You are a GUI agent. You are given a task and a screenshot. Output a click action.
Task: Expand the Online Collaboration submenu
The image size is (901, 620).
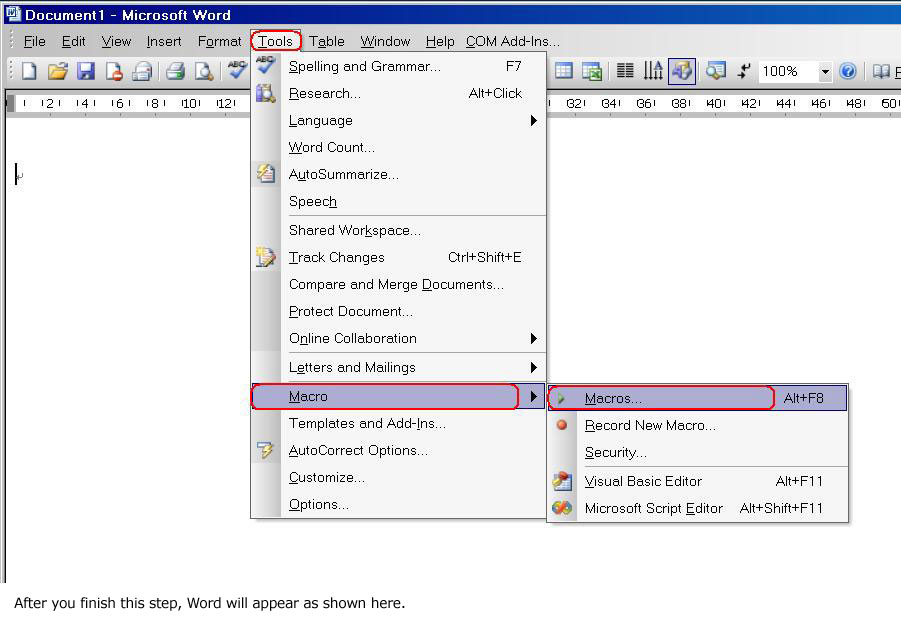[398, 338]
